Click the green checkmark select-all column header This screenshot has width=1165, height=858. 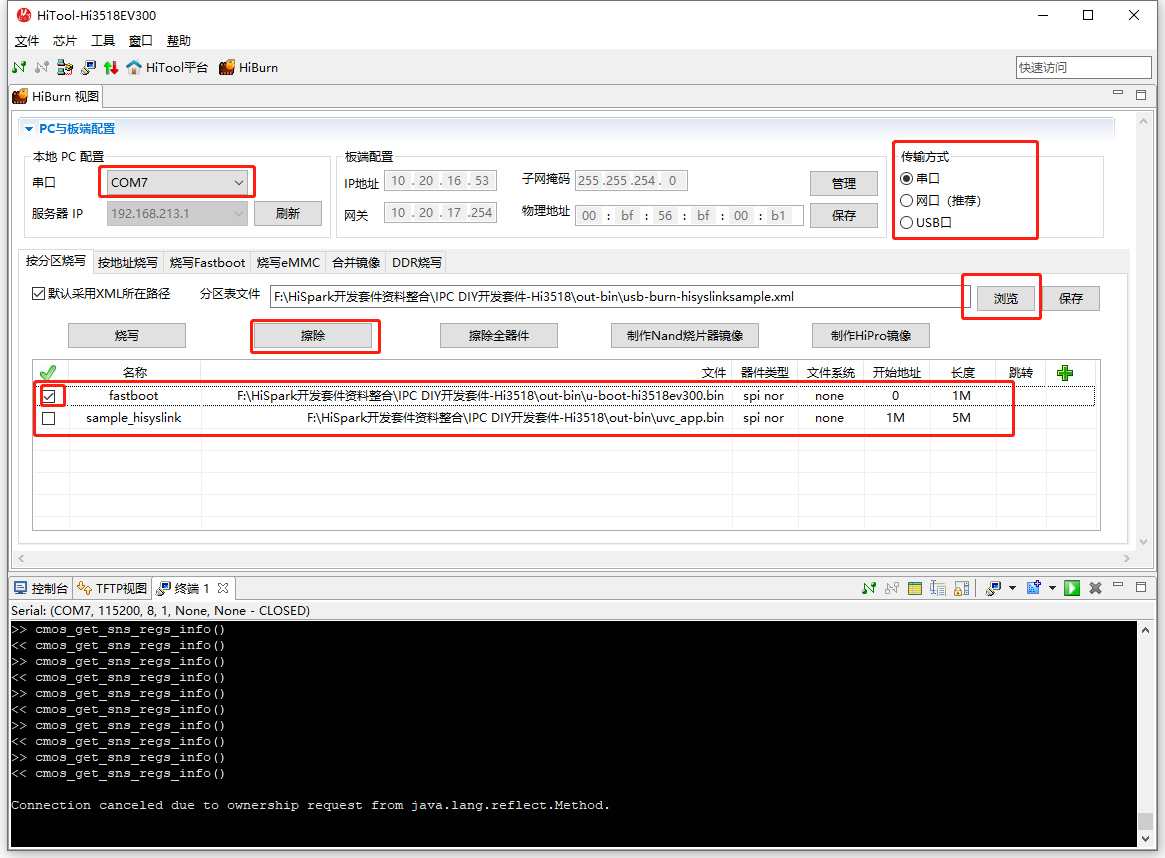48,372
